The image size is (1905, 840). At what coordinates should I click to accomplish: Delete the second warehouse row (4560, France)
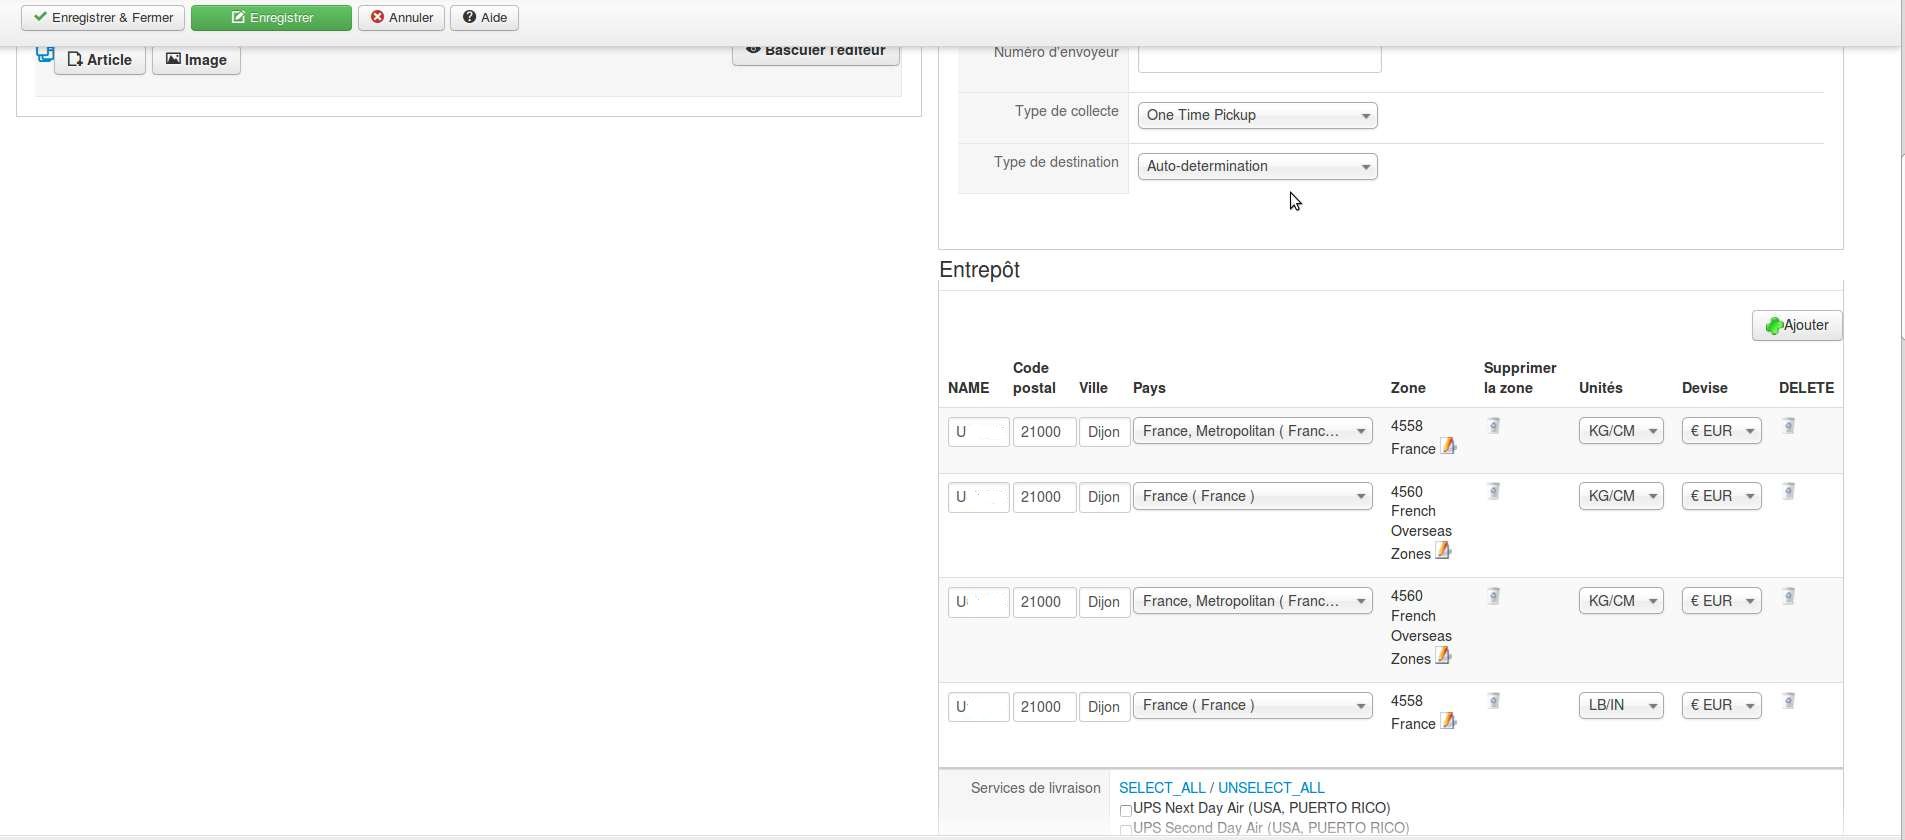click(x=1789, y=491)
